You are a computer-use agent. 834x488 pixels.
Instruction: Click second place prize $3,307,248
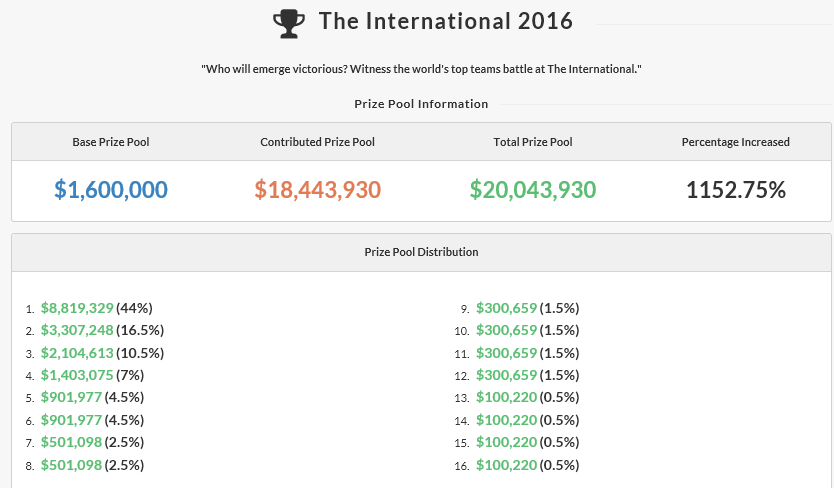[x=77, y=330]
